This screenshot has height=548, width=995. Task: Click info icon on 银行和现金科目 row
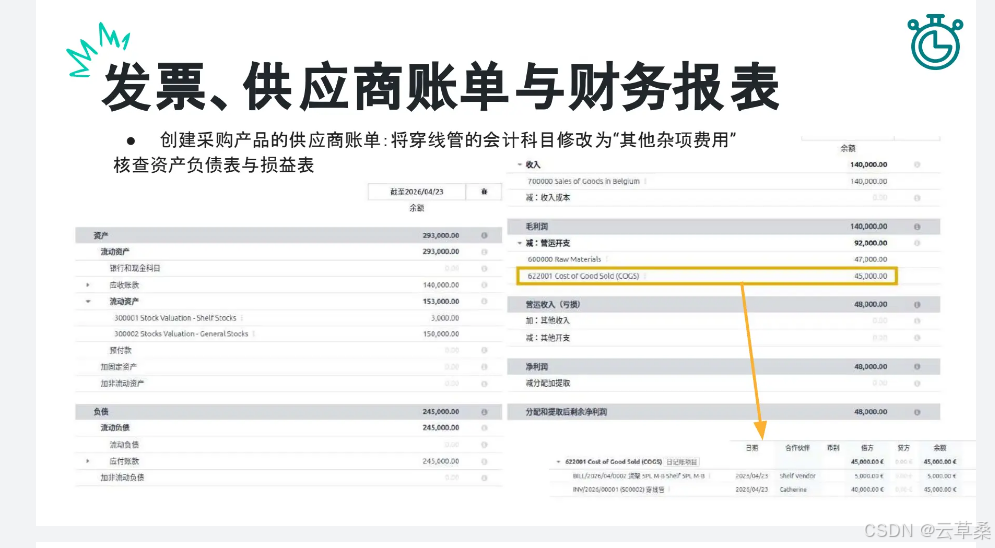(x=484, y=268)
